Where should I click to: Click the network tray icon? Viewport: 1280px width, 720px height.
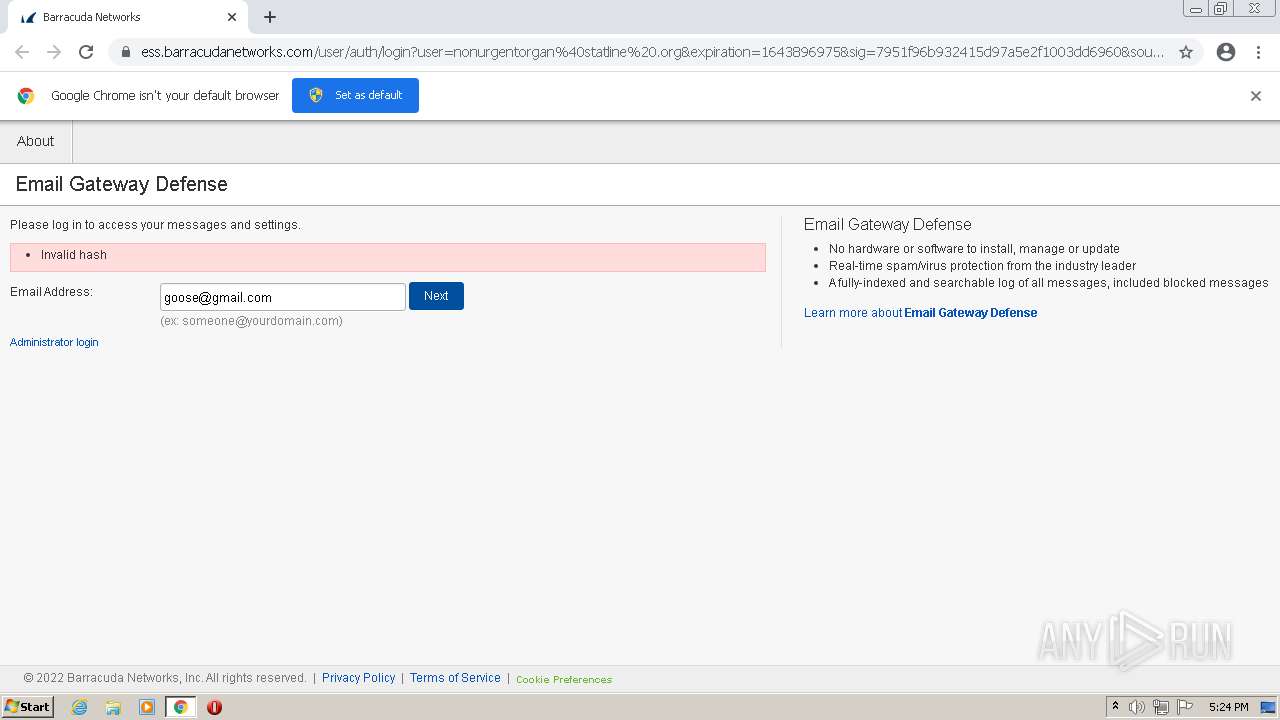coord(1161,707)
